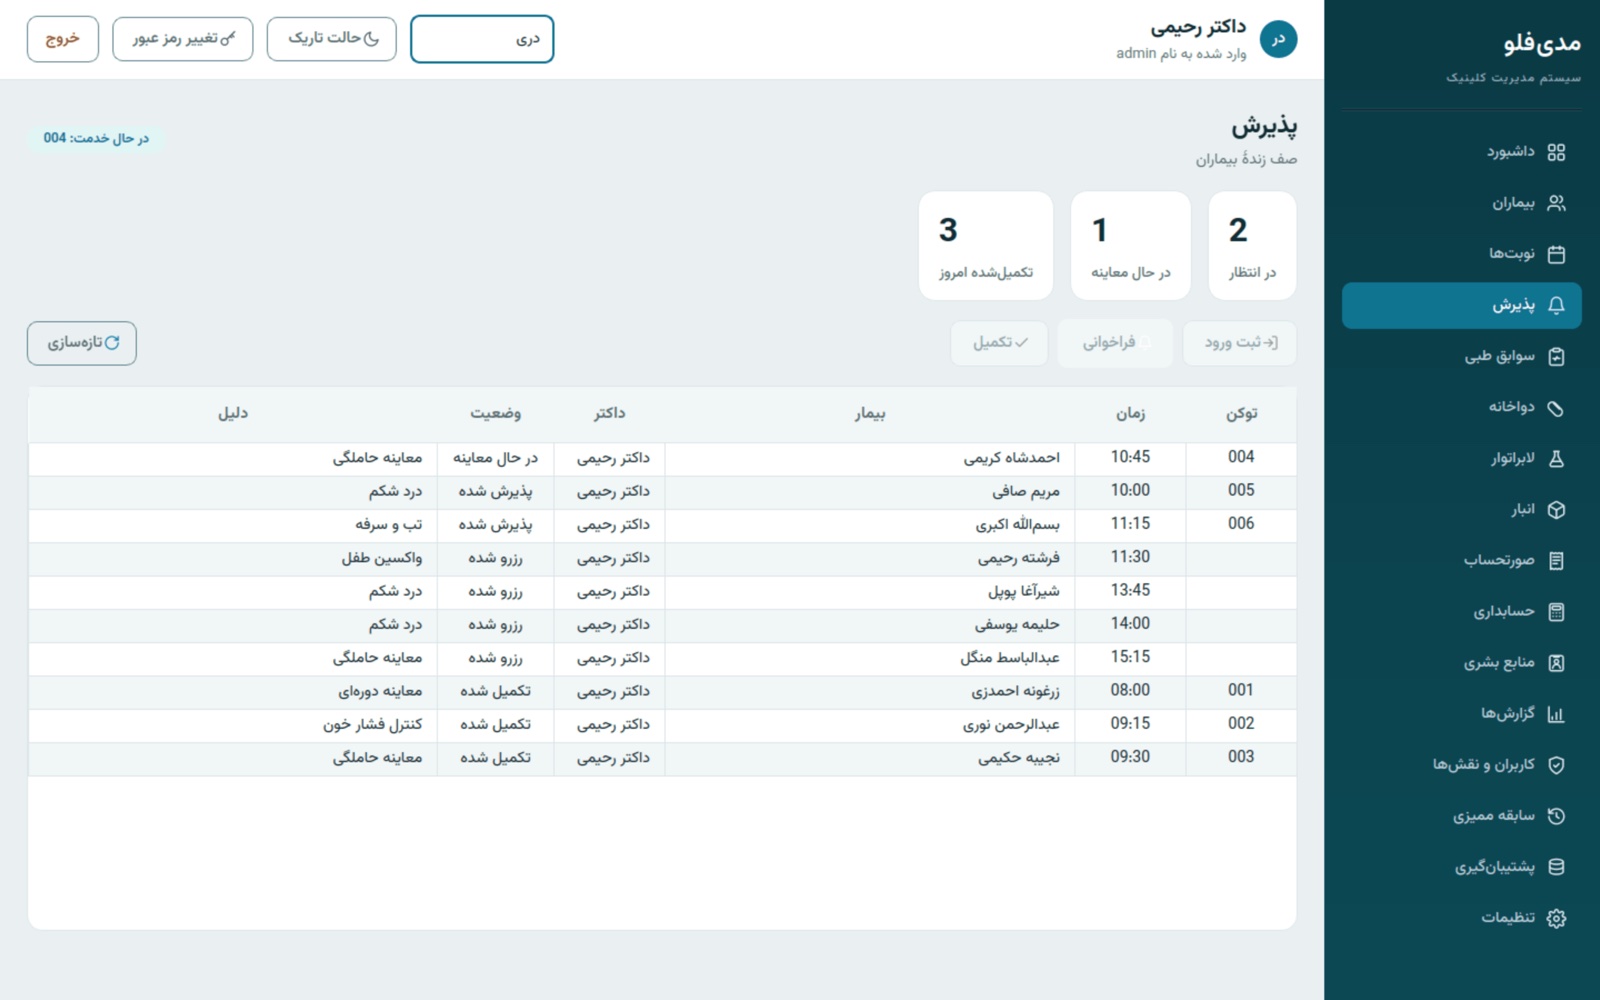Click the دواخانه pill icon

pos(1556,408)
